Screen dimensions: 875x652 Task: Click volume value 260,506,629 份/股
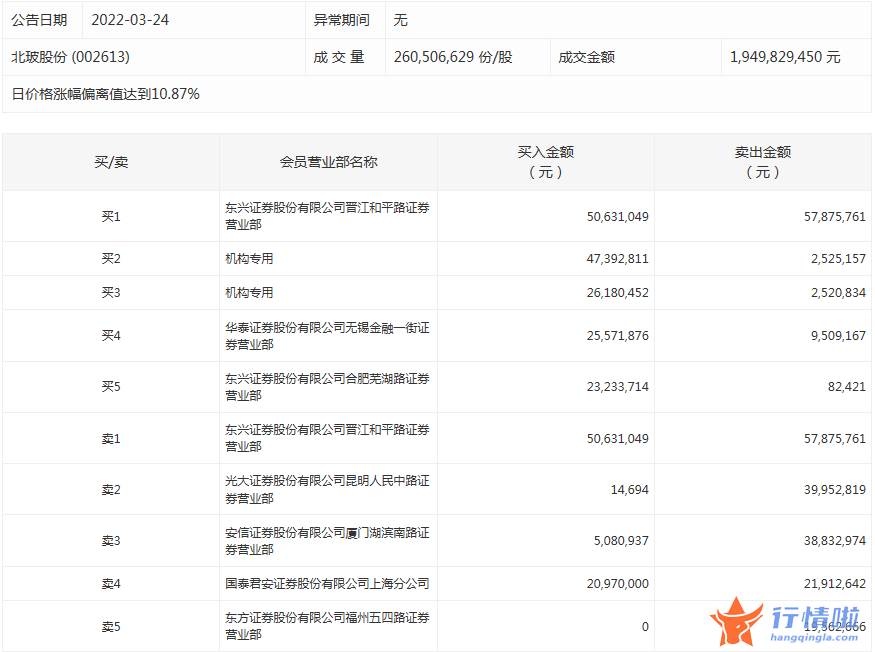point(453,57)
